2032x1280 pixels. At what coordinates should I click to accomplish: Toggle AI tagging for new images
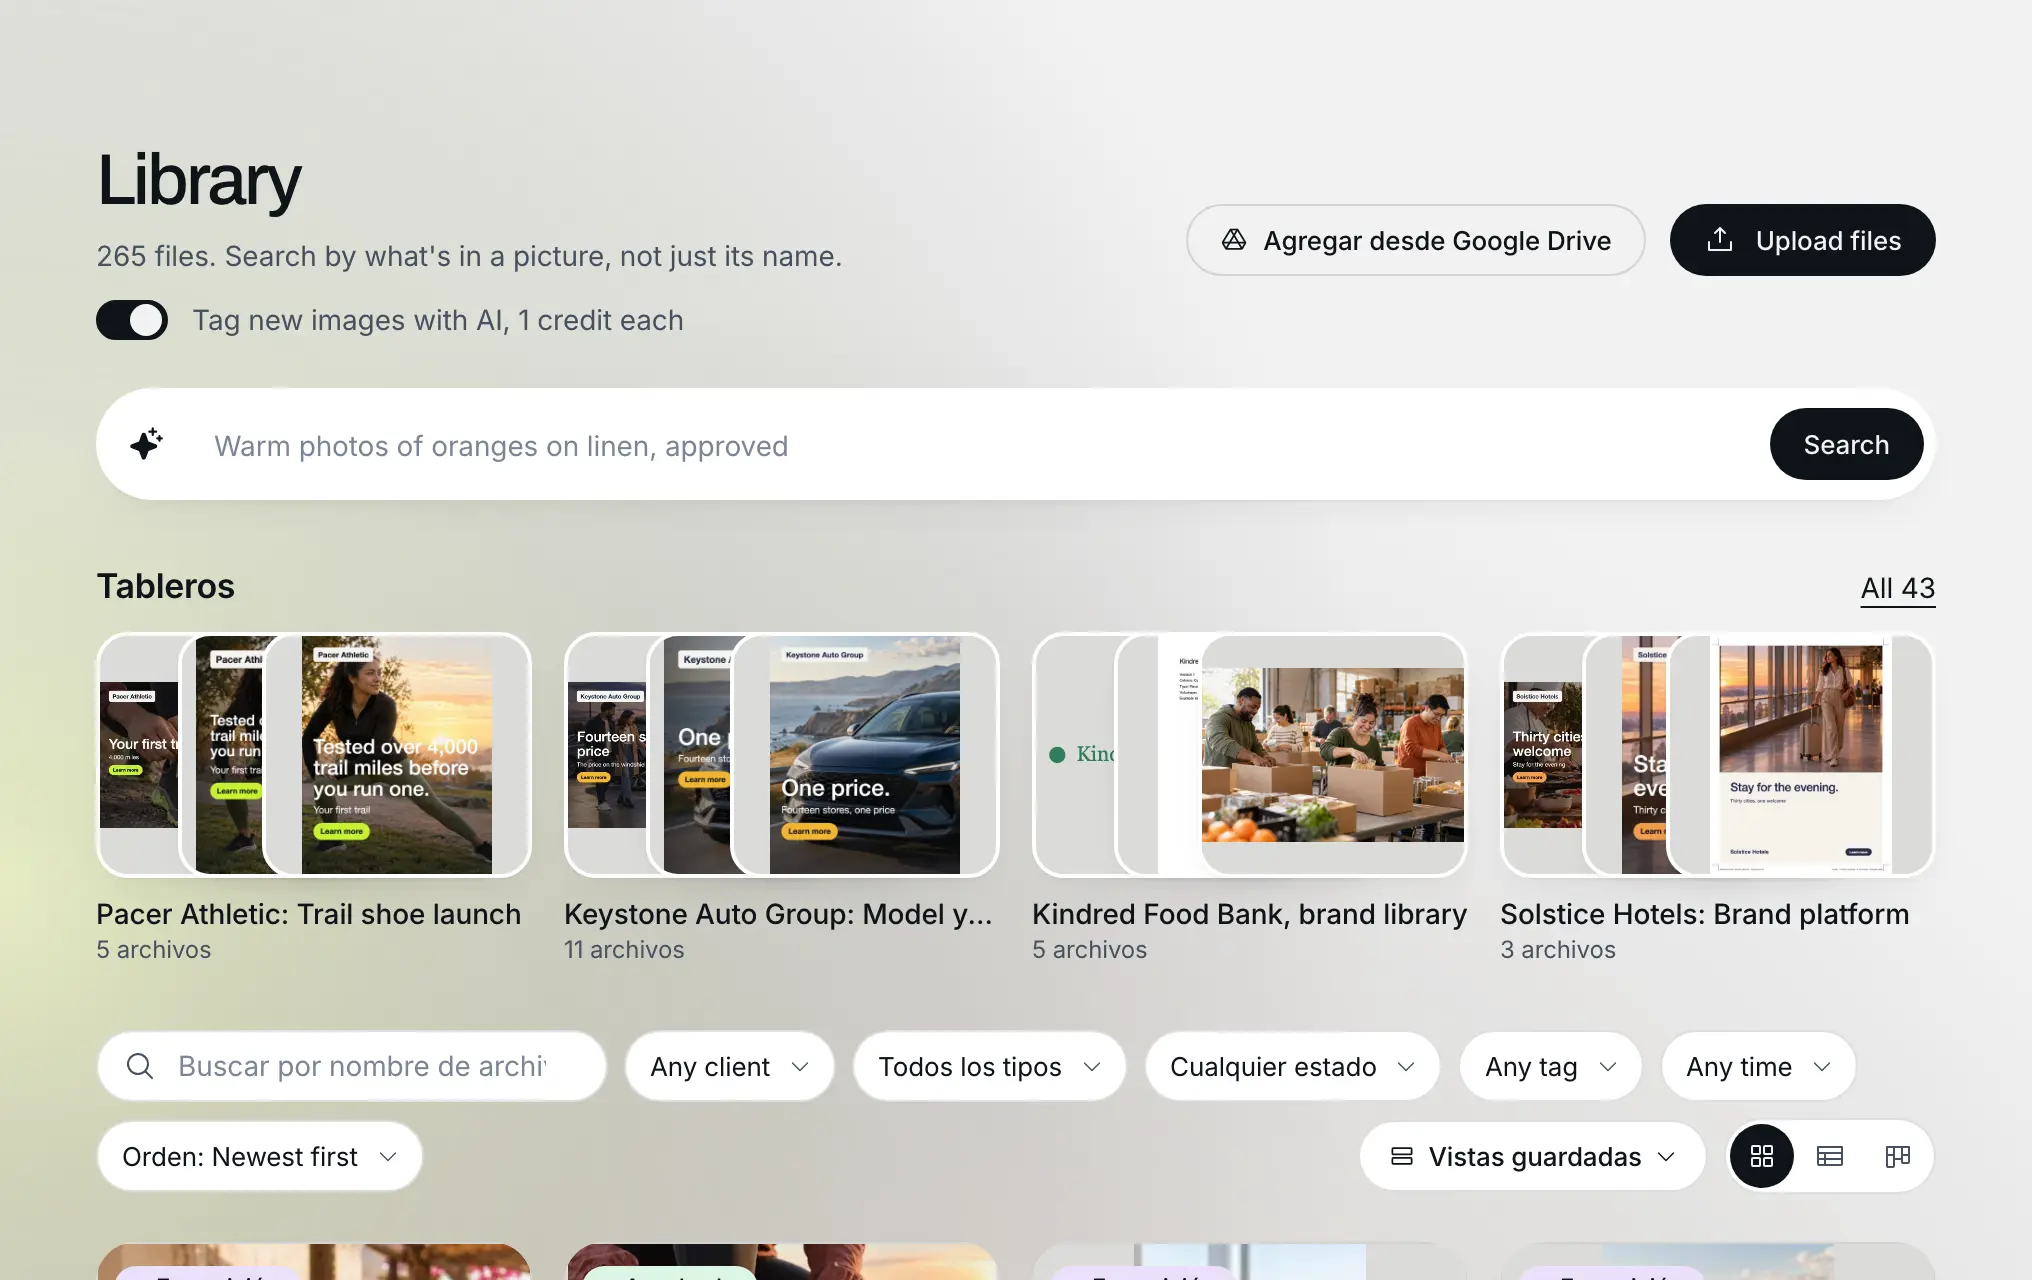[x=132, y=320]
